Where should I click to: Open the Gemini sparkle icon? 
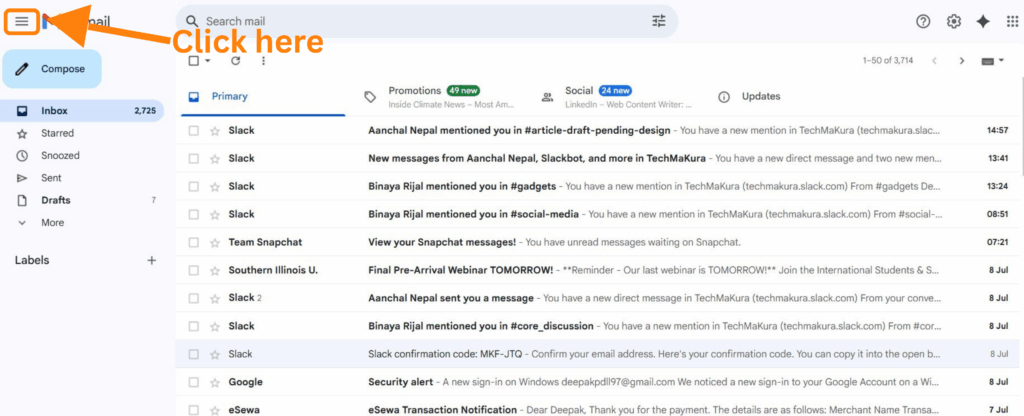(983, 22)
